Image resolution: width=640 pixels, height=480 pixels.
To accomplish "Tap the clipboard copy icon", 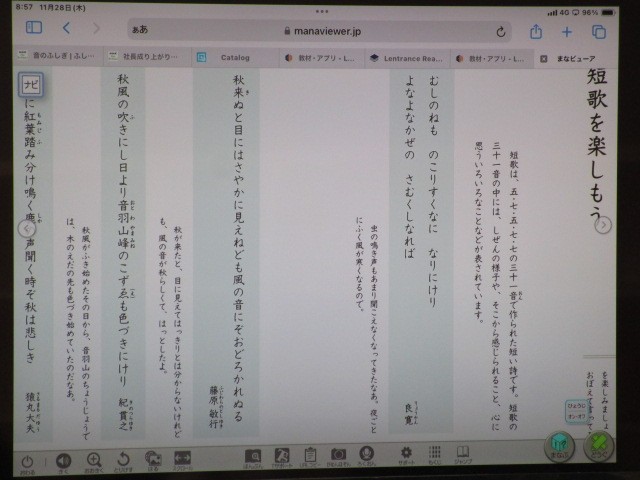I will coord(310,456).
